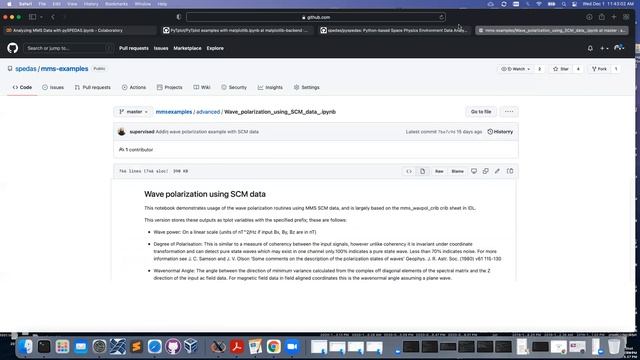
Task: Open the more options ellipsis menu
Action: pyautogui.click(x=509, y=112)
